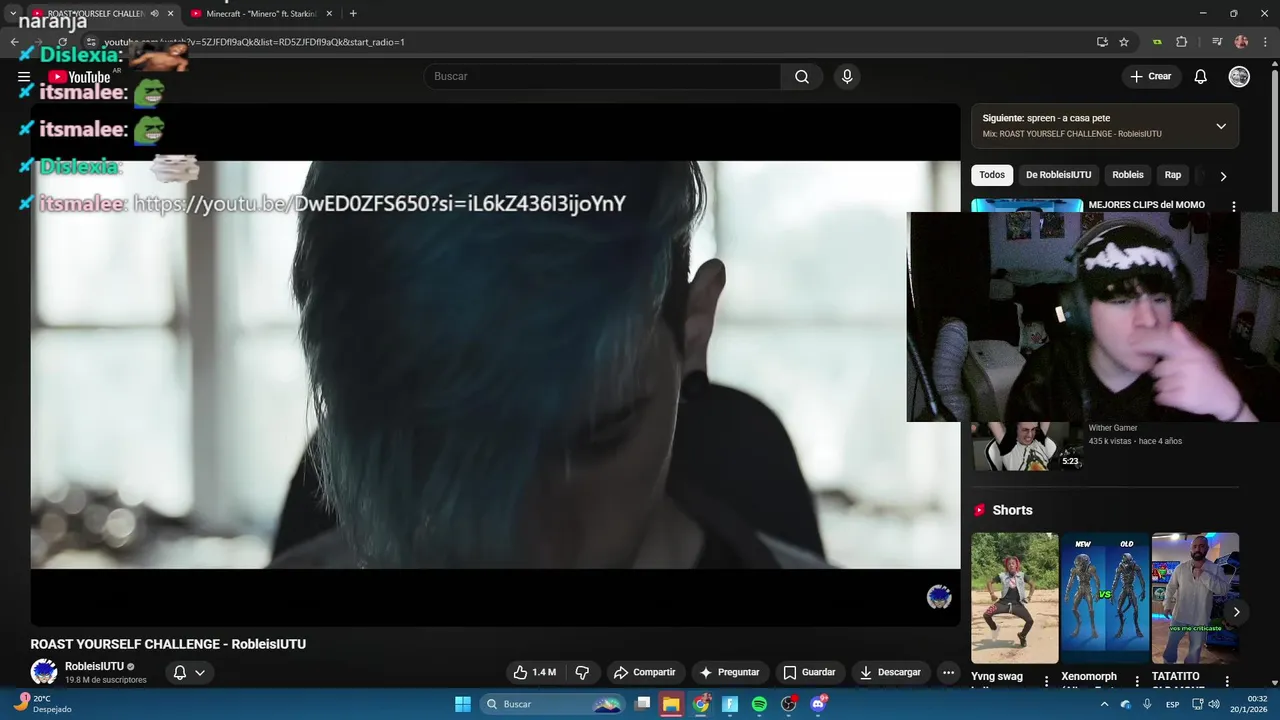Select the De RobleisIUTU chip
The height and width of the screenshot is (720, 1280).
tap(1058, 175)
